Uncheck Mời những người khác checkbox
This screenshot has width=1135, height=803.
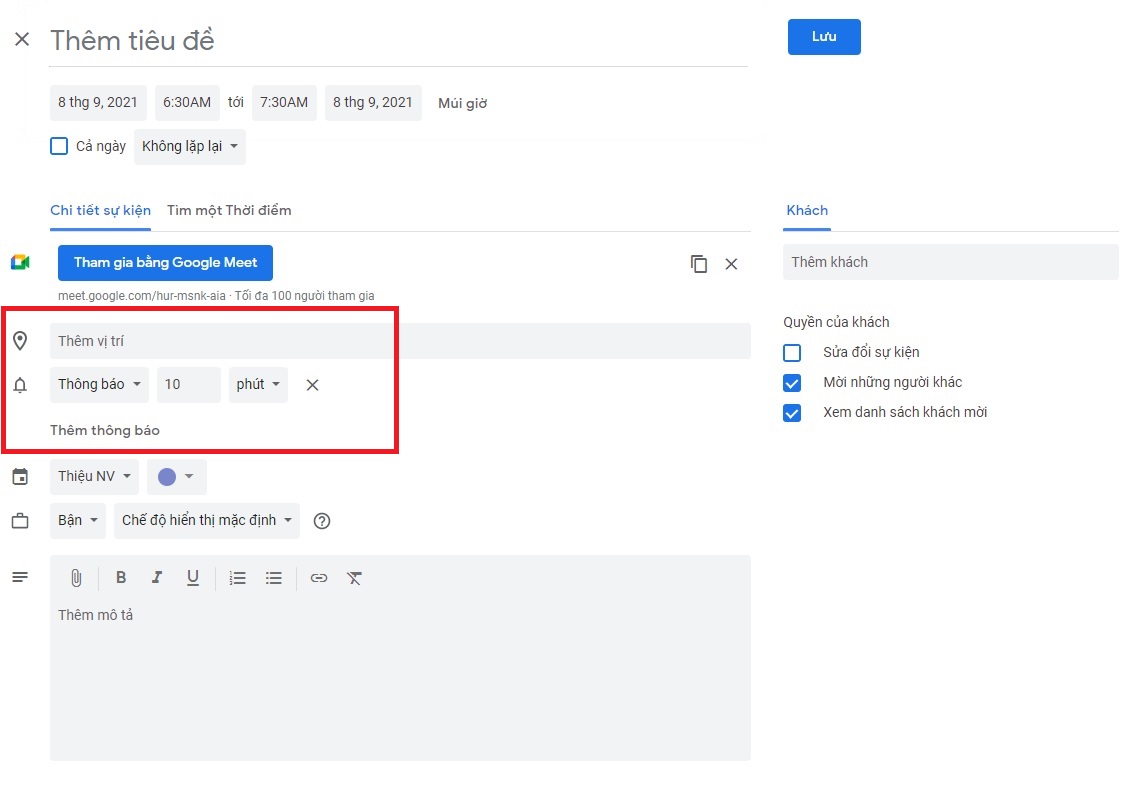(x=792, y=382)
